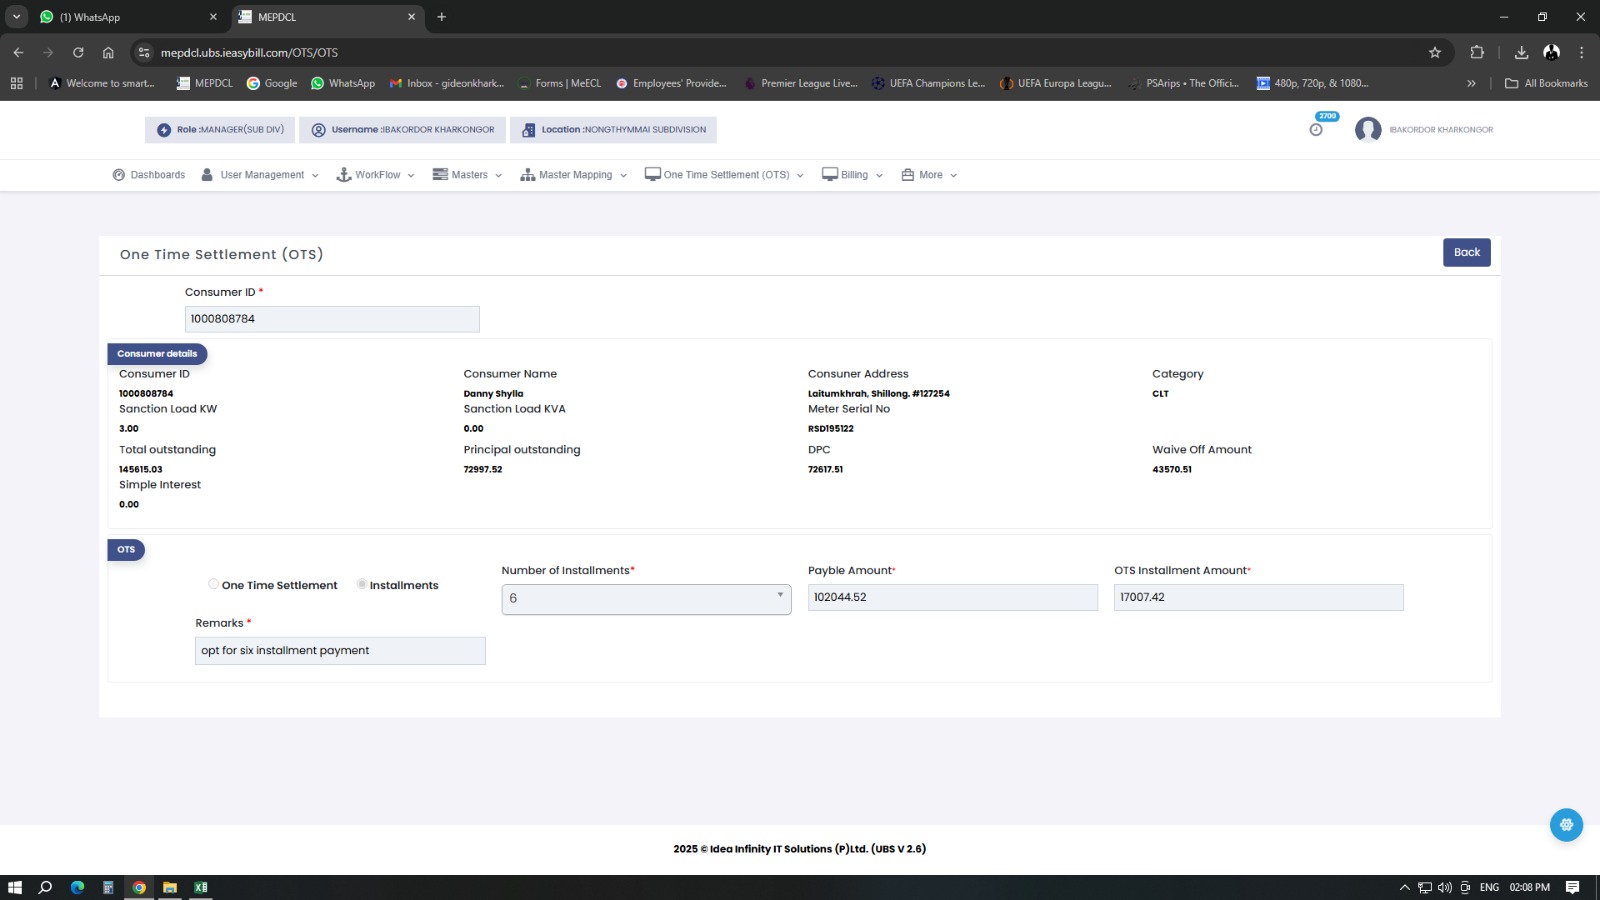Open Chrome extensions puzzle icon

(1477, 53)
